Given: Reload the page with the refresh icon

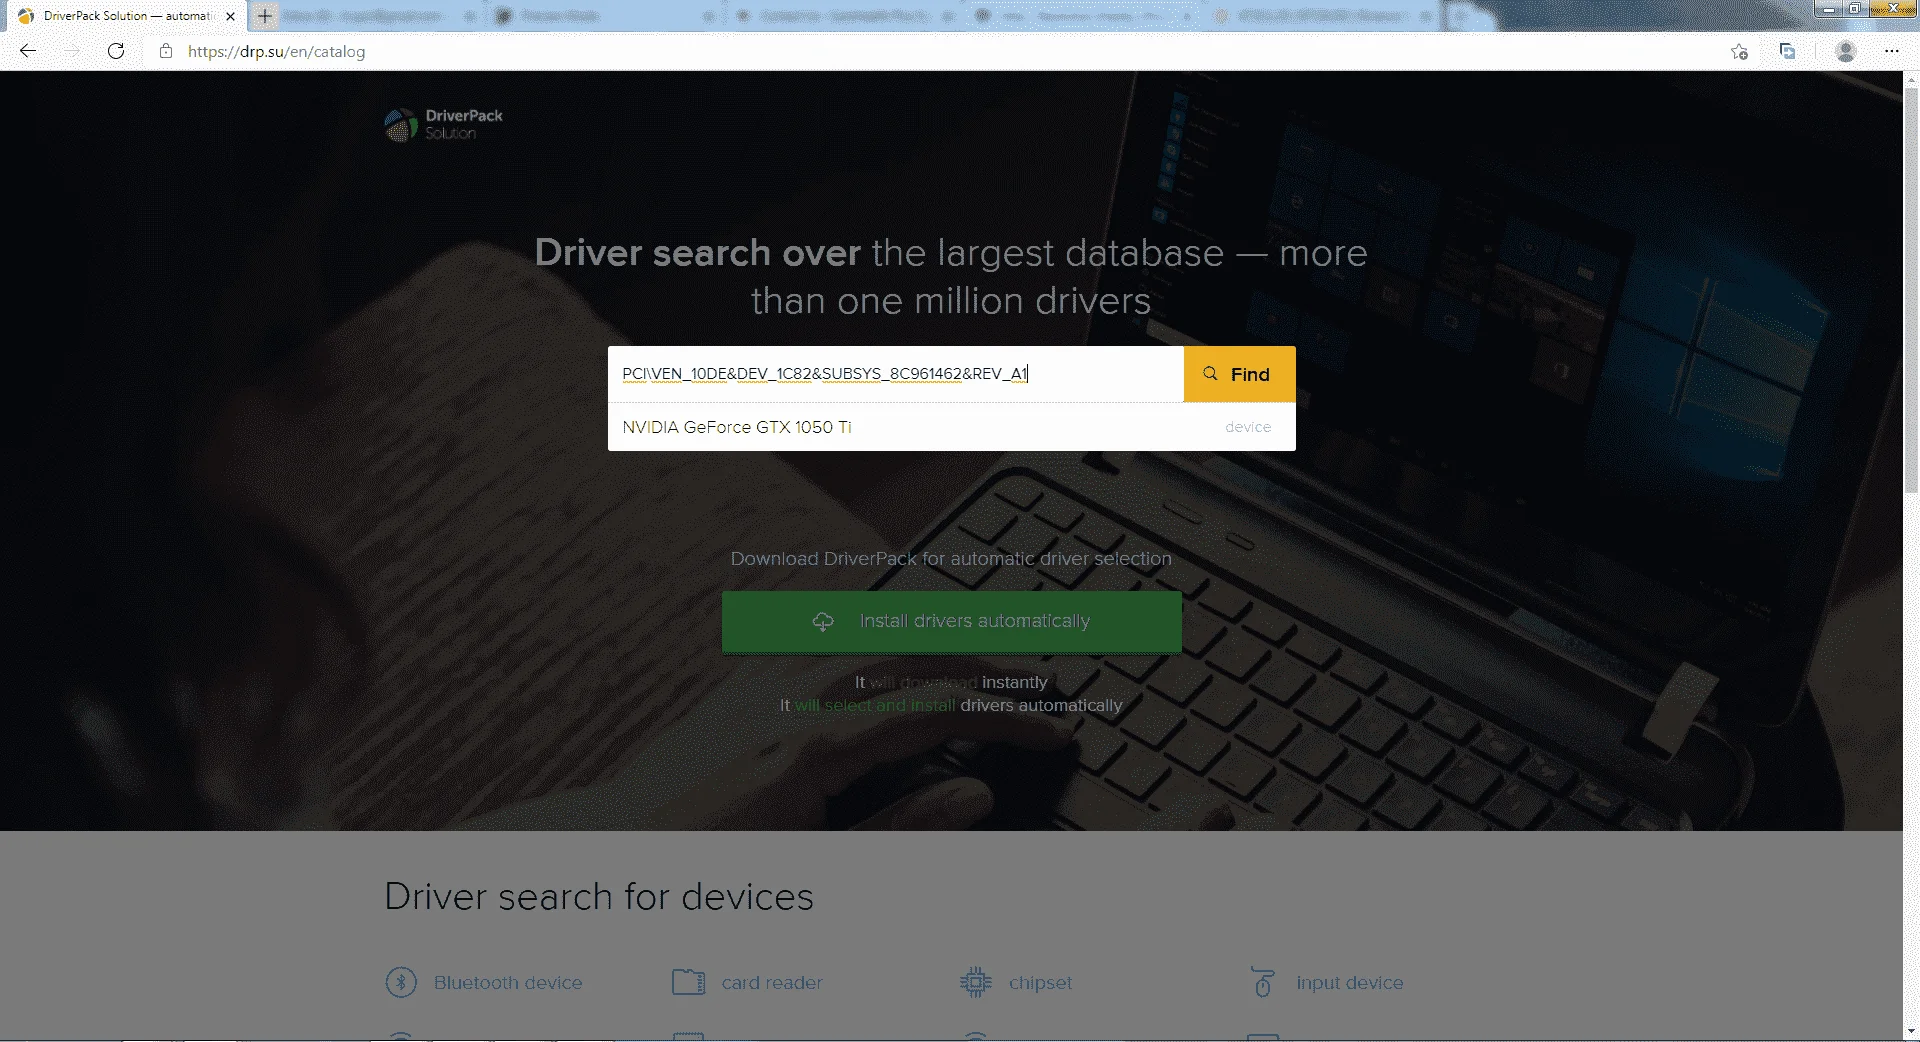Looking at the screenshot, I should point(116,51).
